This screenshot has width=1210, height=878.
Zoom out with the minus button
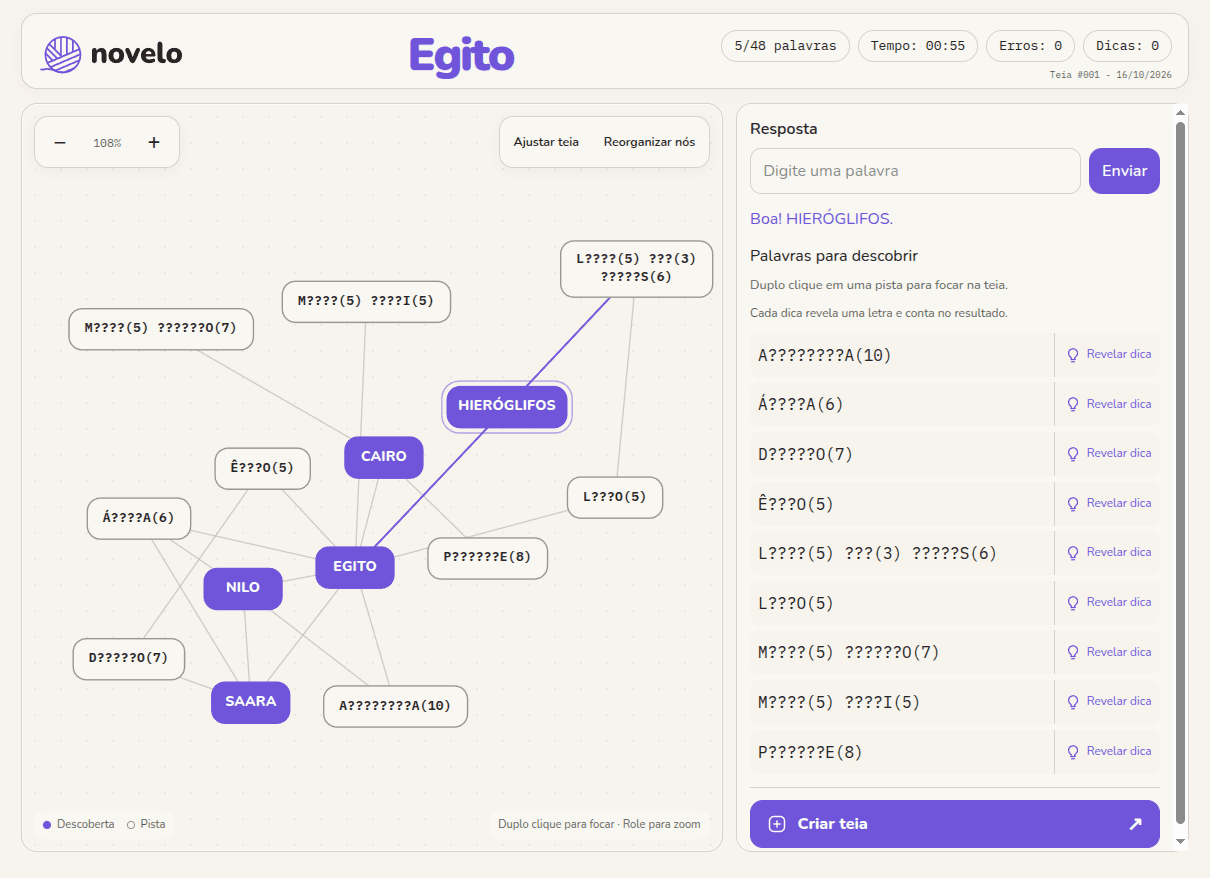coord(60,143)
